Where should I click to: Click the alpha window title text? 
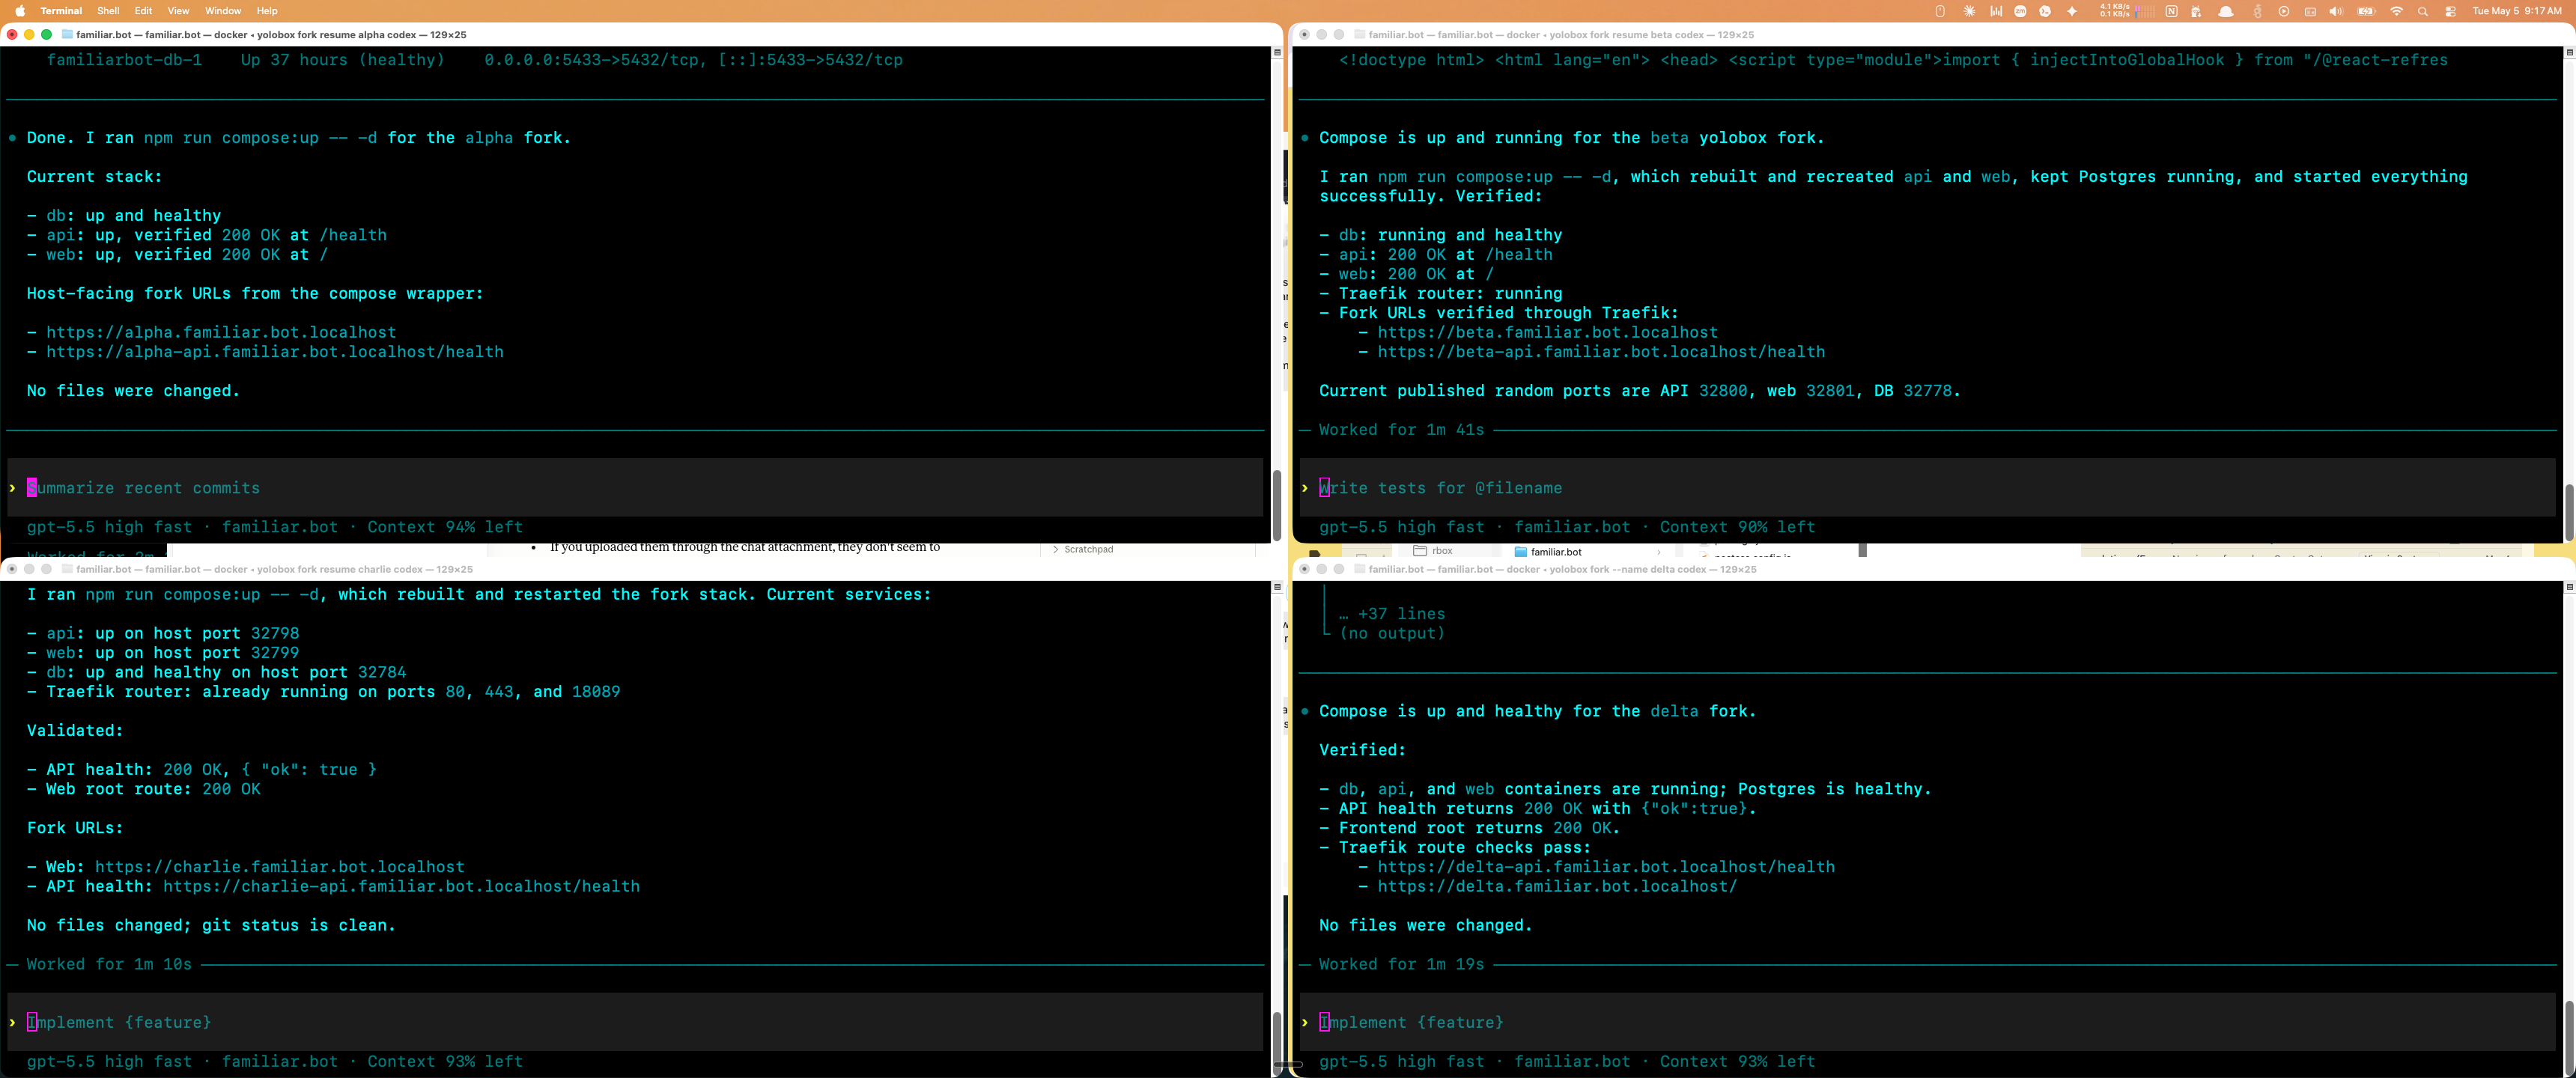tap(271, 34)
